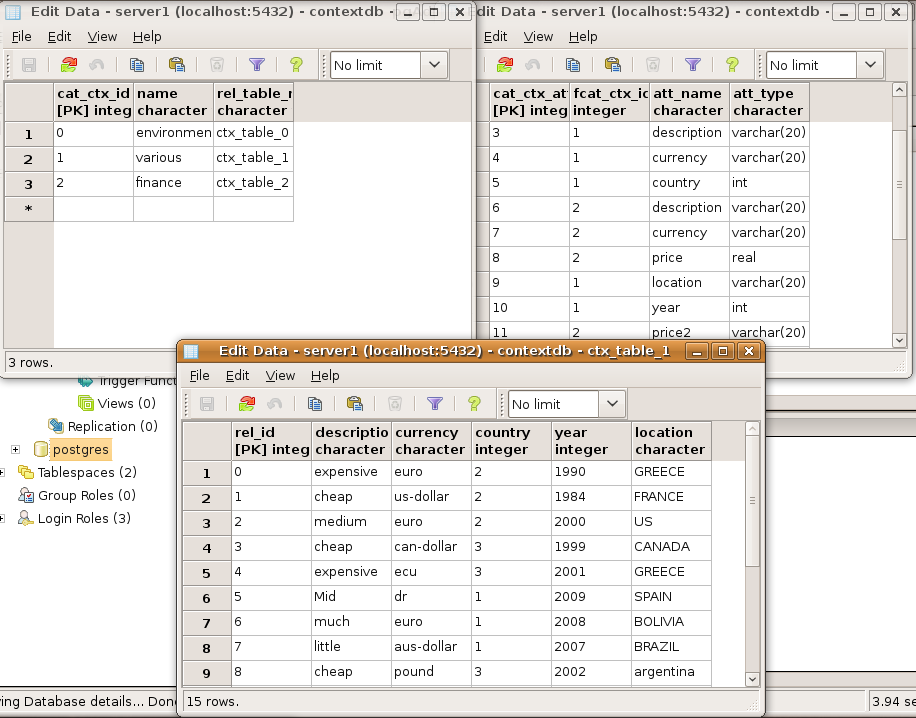Click Undo icon in top-right Edit Data window
This screenshot has width=916, height=718.
point(533,65)
